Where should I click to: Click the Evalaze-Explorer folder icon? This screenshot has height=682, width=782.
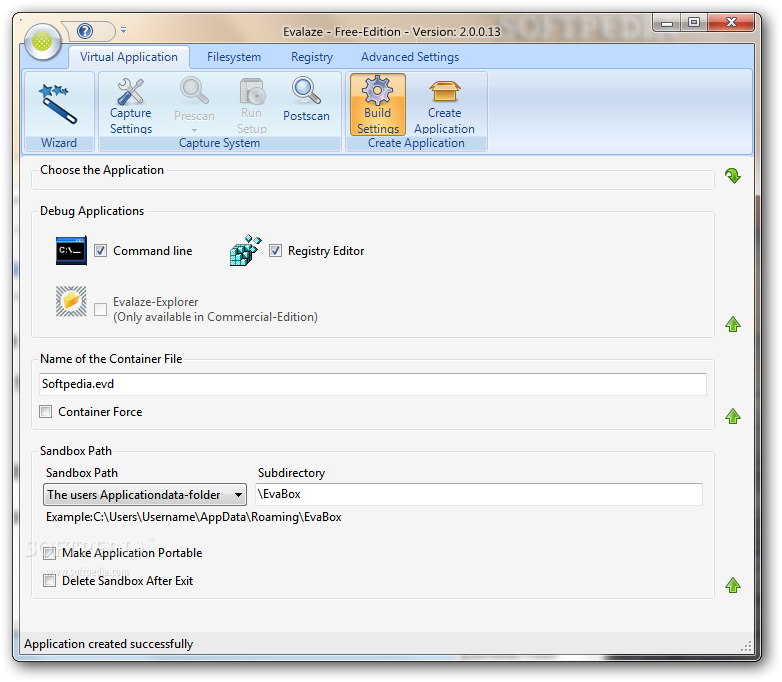click(71, 301)
